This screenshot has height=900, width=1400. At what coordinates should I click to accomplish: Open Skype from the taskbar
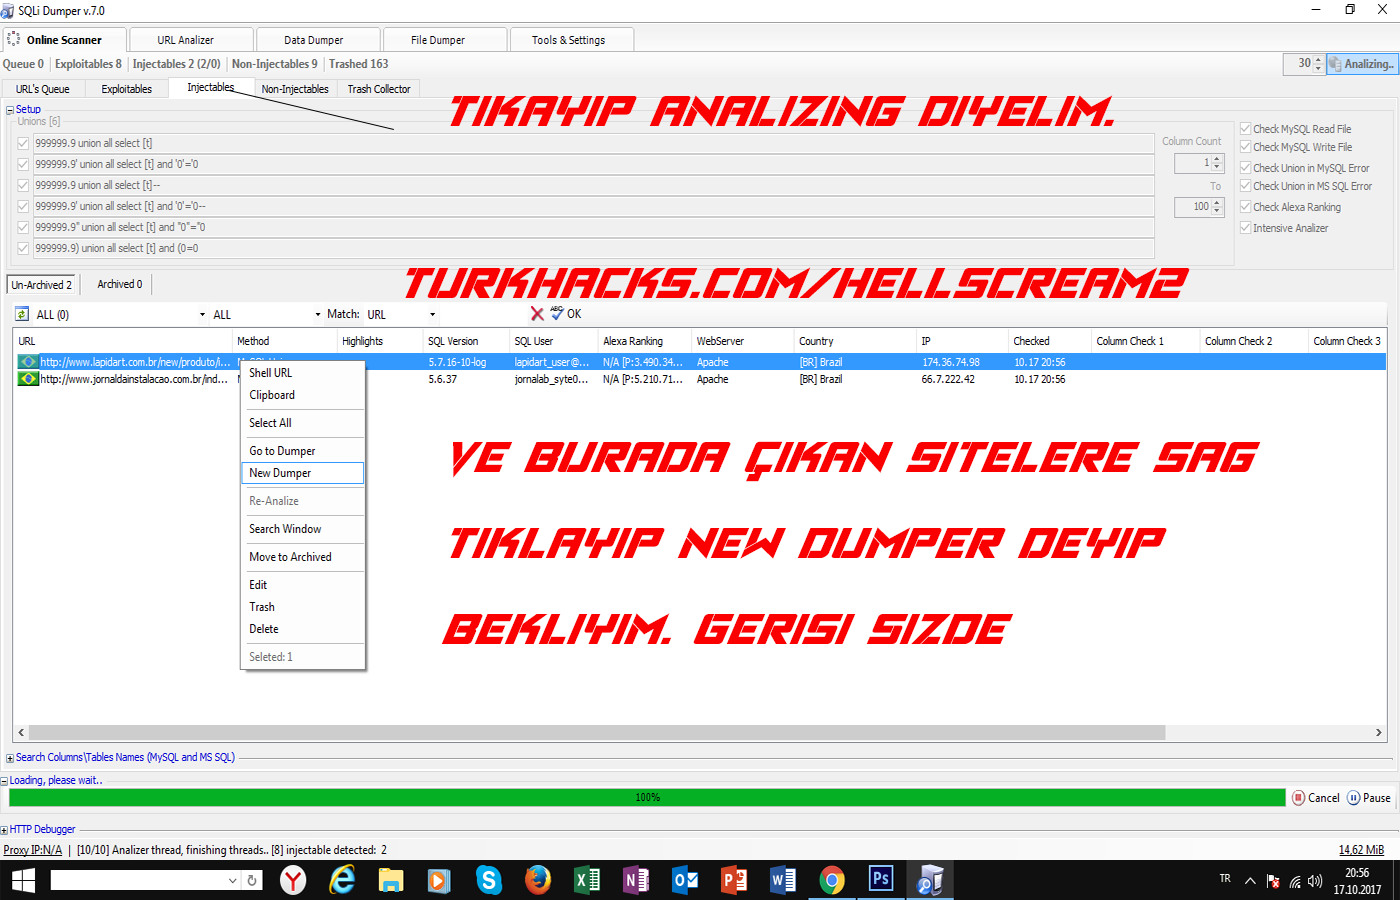[488, 880]
